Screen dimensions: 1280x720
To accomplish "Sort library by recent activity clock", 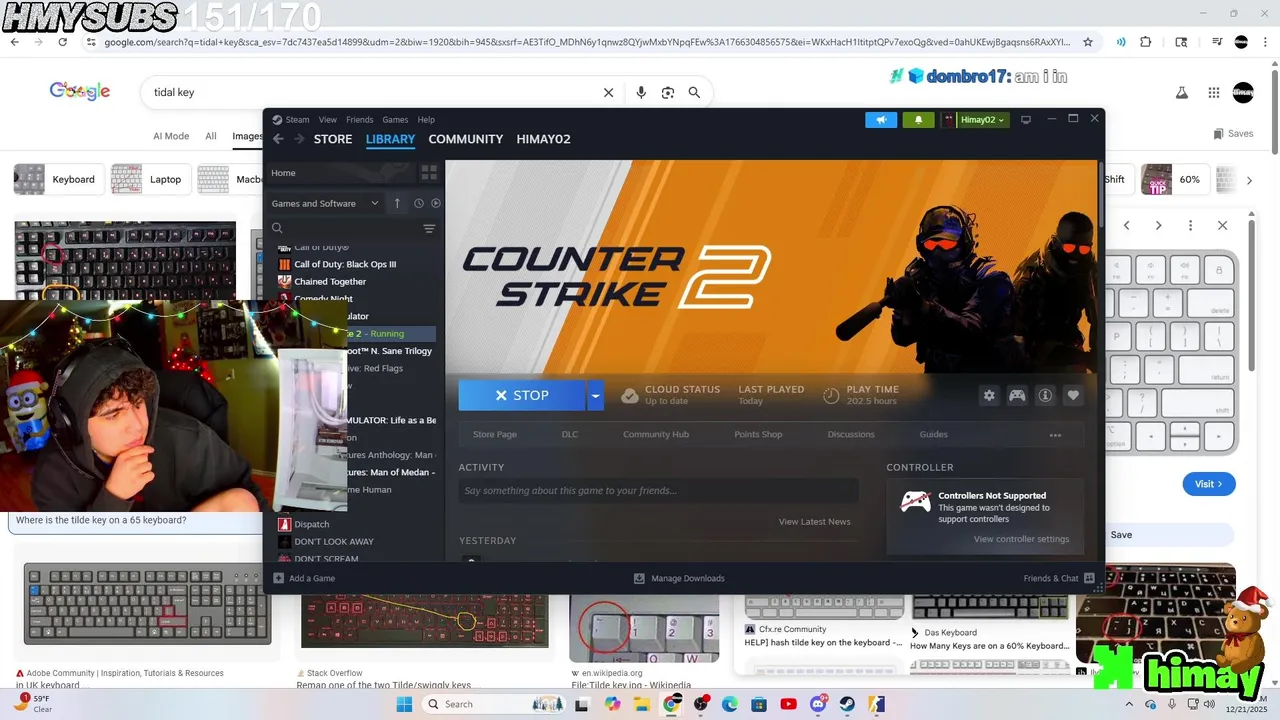I will point(418,203).
